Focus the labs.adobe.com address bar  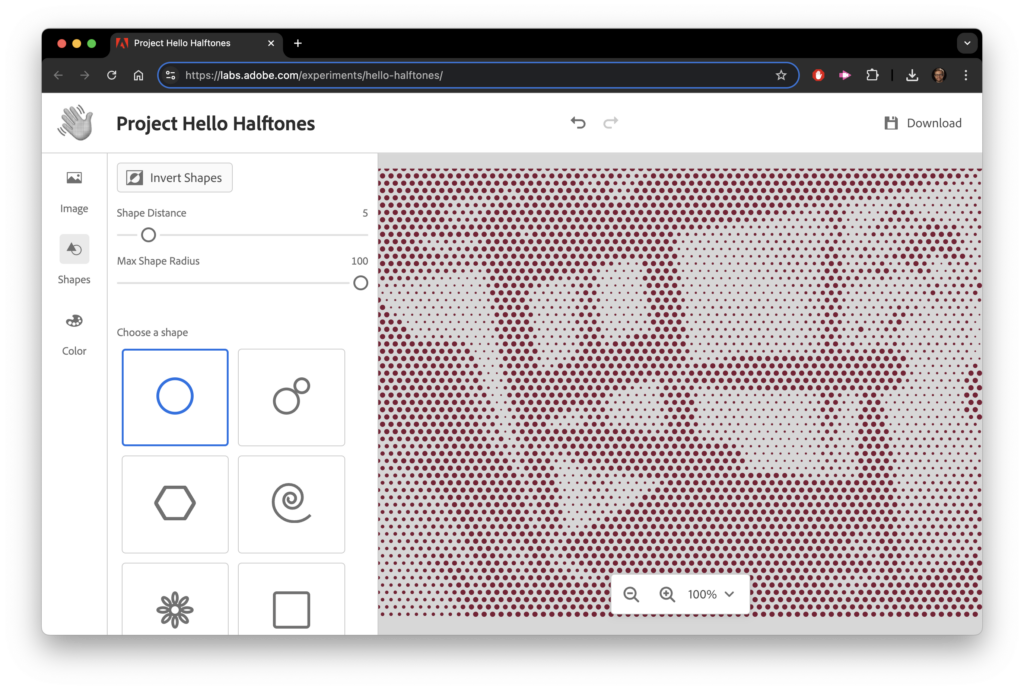477,75
